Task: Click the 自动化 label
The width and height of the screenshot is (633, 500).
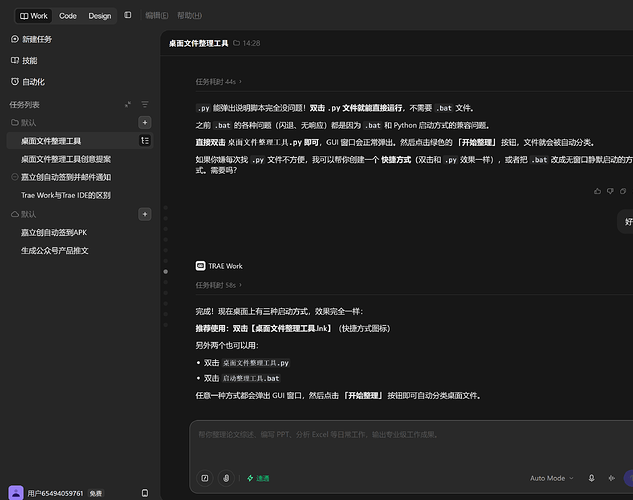Action: pyautogui.click(x=34, y=82)
